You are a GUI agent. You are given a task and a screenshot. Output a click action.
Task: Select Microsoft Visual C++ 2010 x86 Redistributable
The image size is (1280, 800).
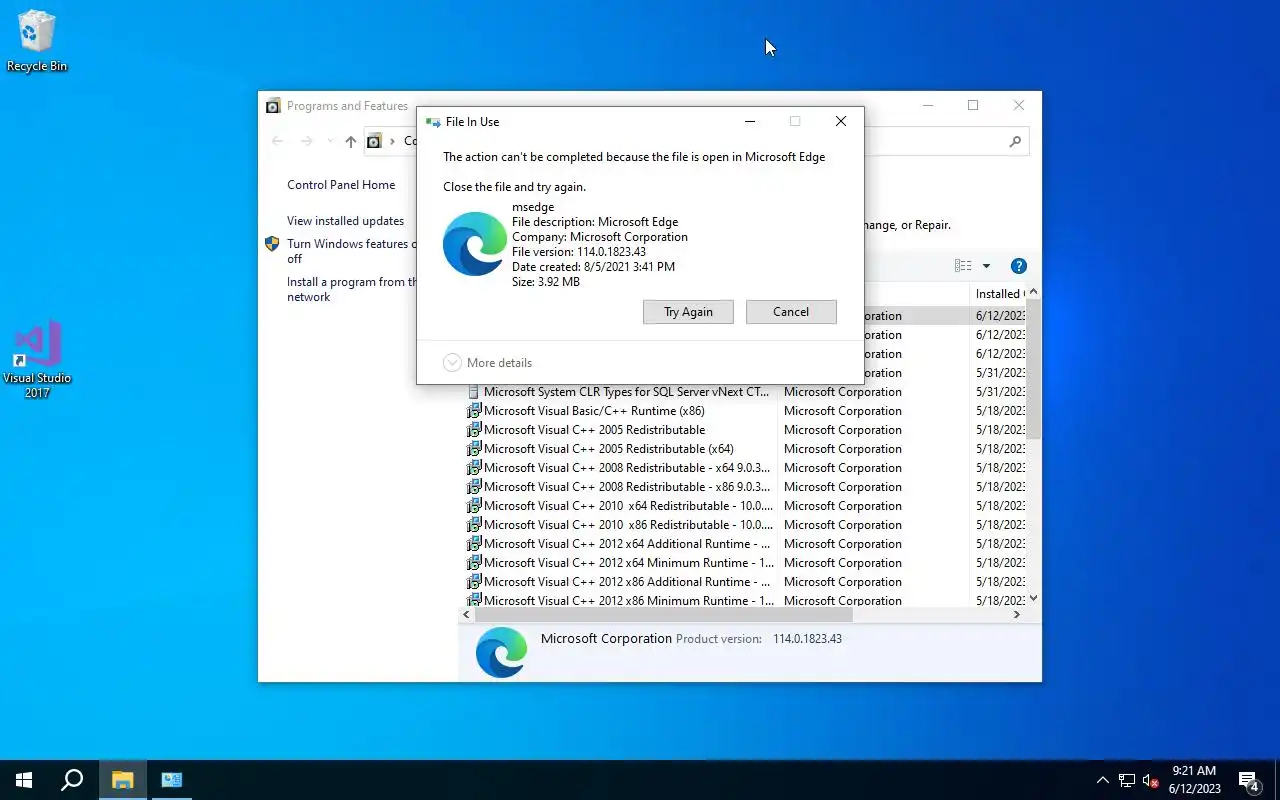coord(745,525)
